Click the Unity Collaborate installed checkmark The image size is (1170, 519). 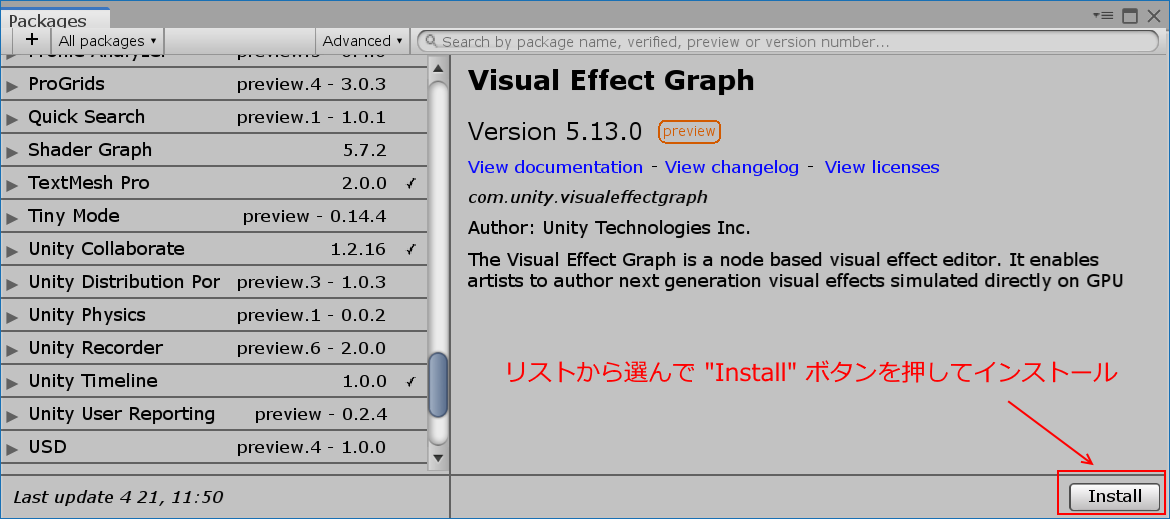point(411,249)
